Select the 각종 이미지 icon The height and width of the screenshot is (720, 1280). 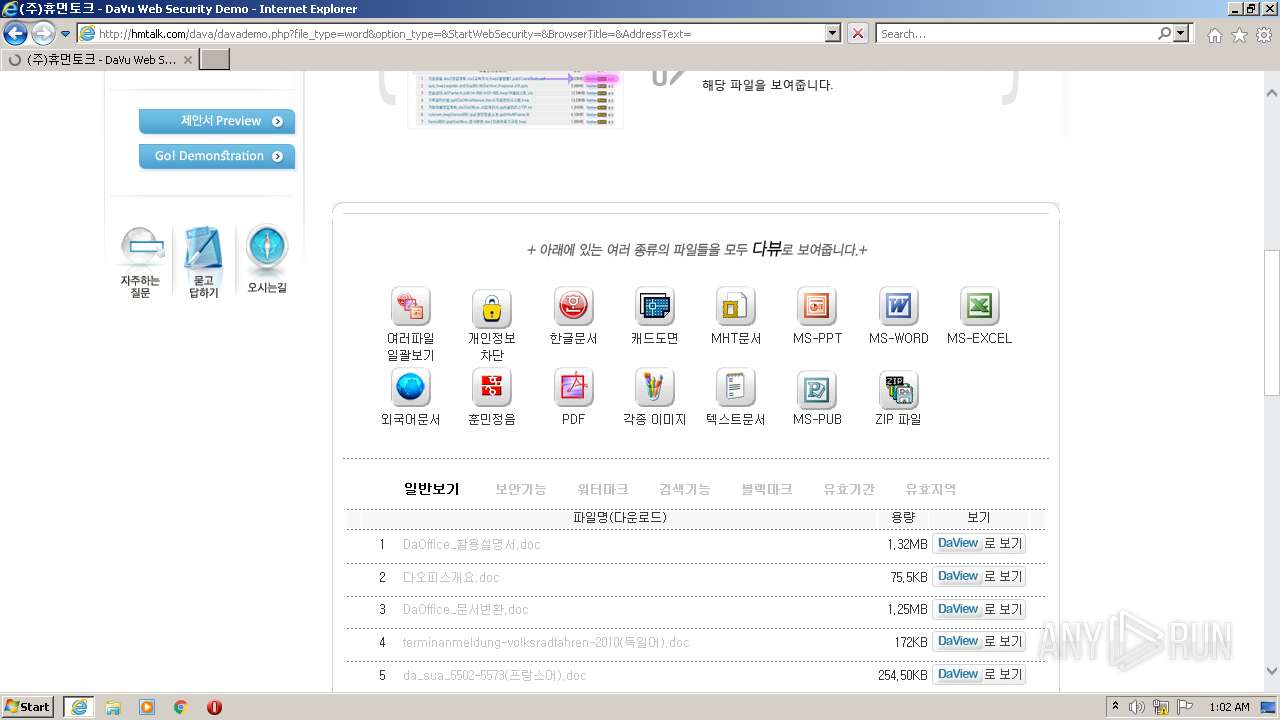pyautogui.click(x=654, y=388)
